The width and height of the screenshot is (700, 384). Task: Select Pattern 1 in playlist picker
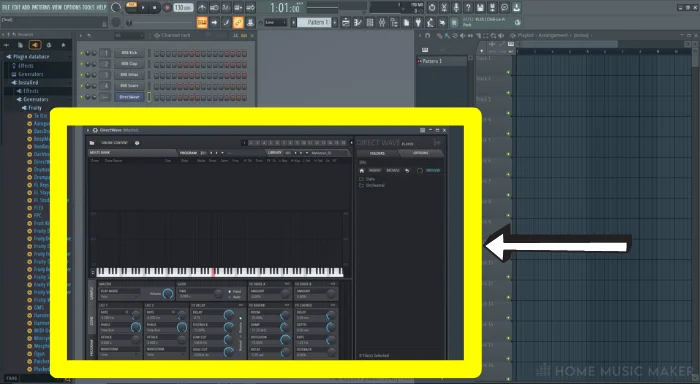(x=442, y=61)
